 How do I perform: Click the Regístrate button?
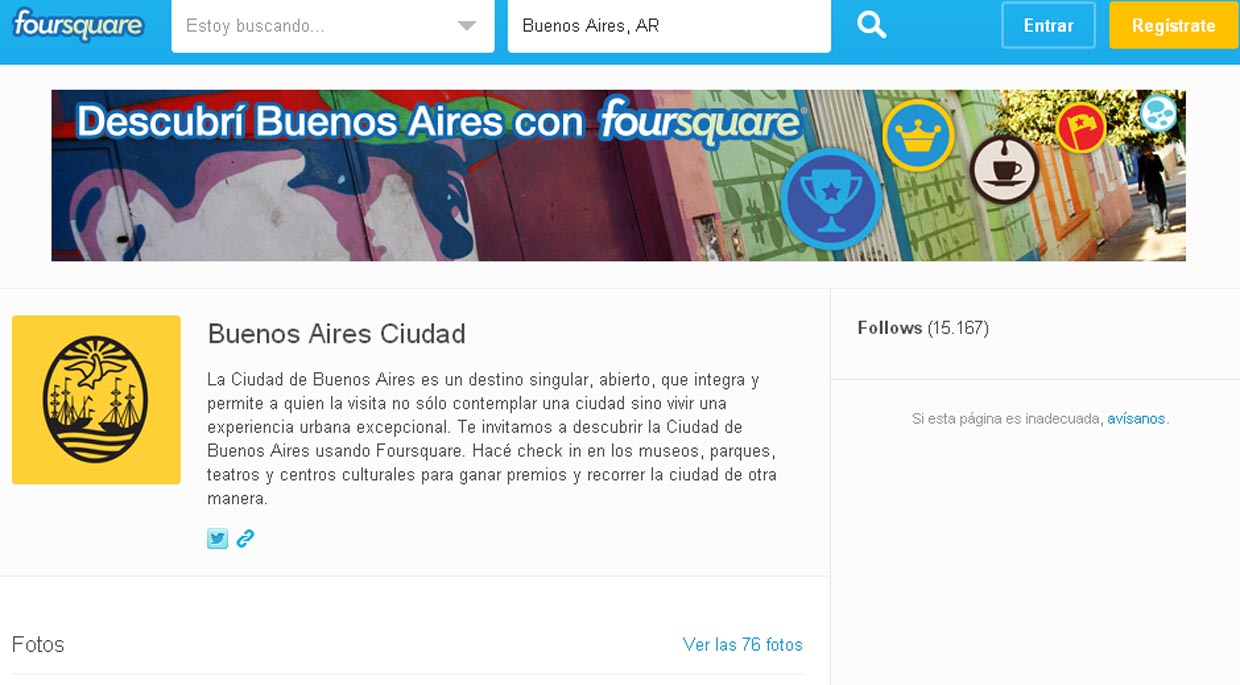[x=1174, y=26]
